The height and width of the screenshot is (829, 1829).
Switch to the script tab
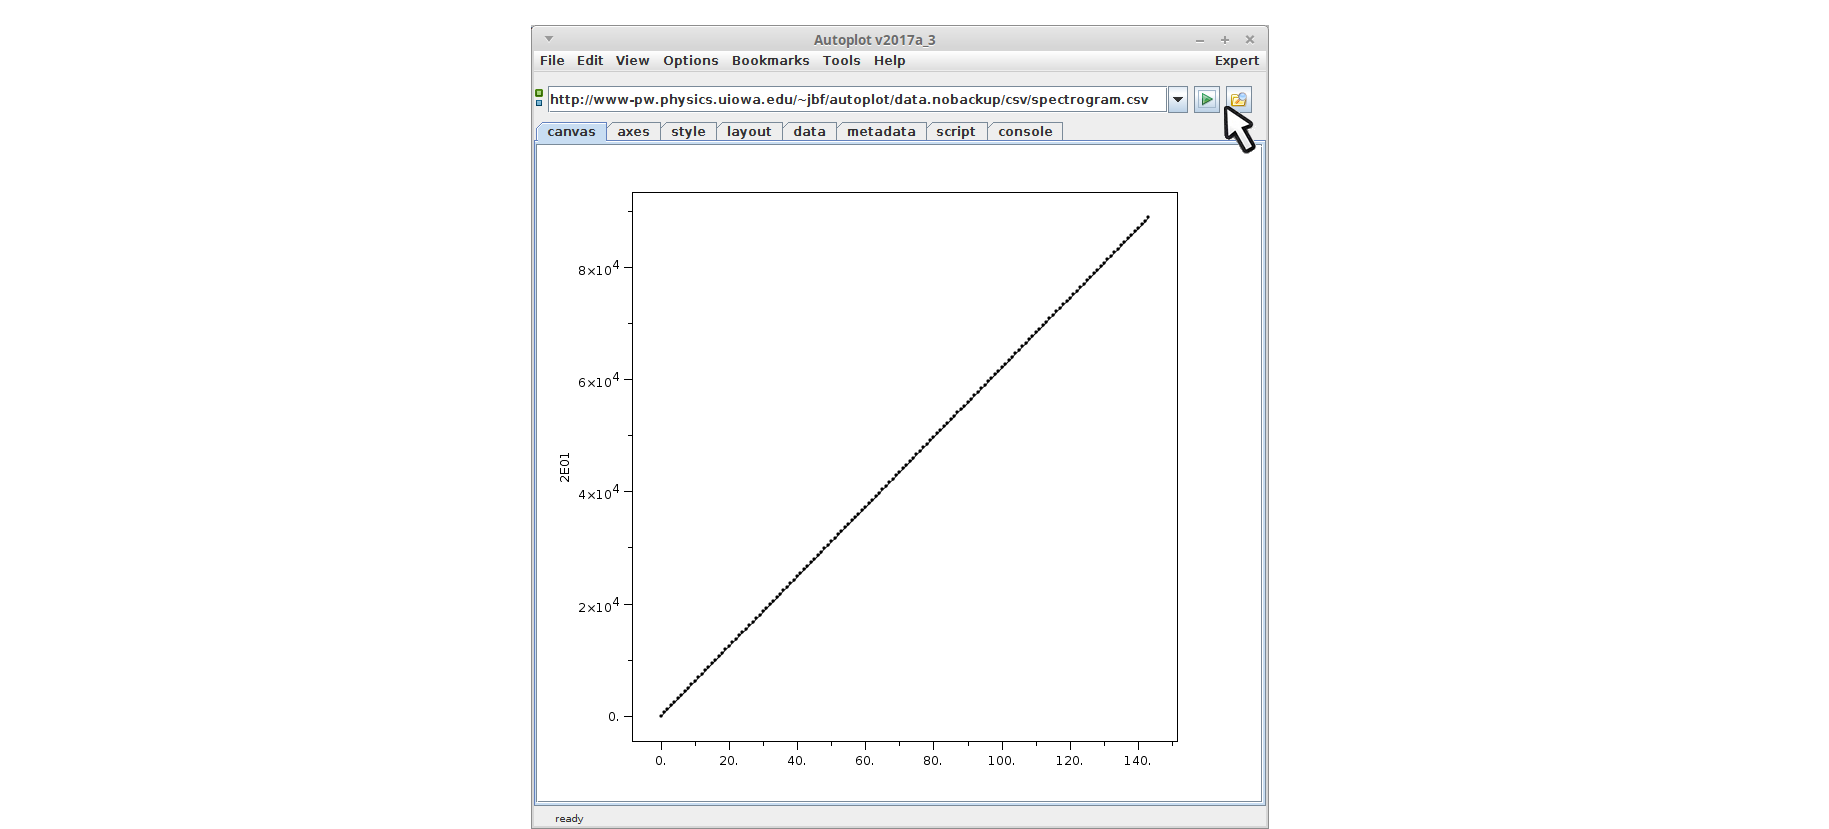coord(956,131)
